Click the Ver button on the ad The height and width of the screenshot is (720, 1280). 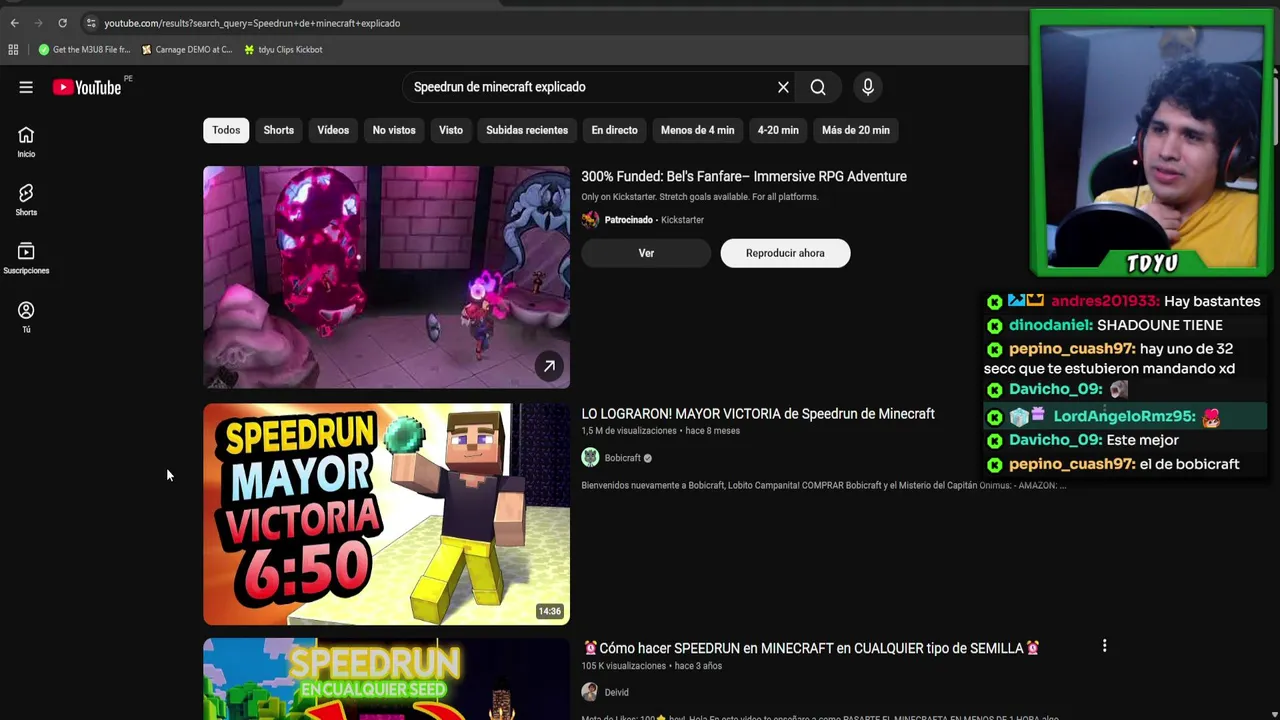[x=646, y=253]
